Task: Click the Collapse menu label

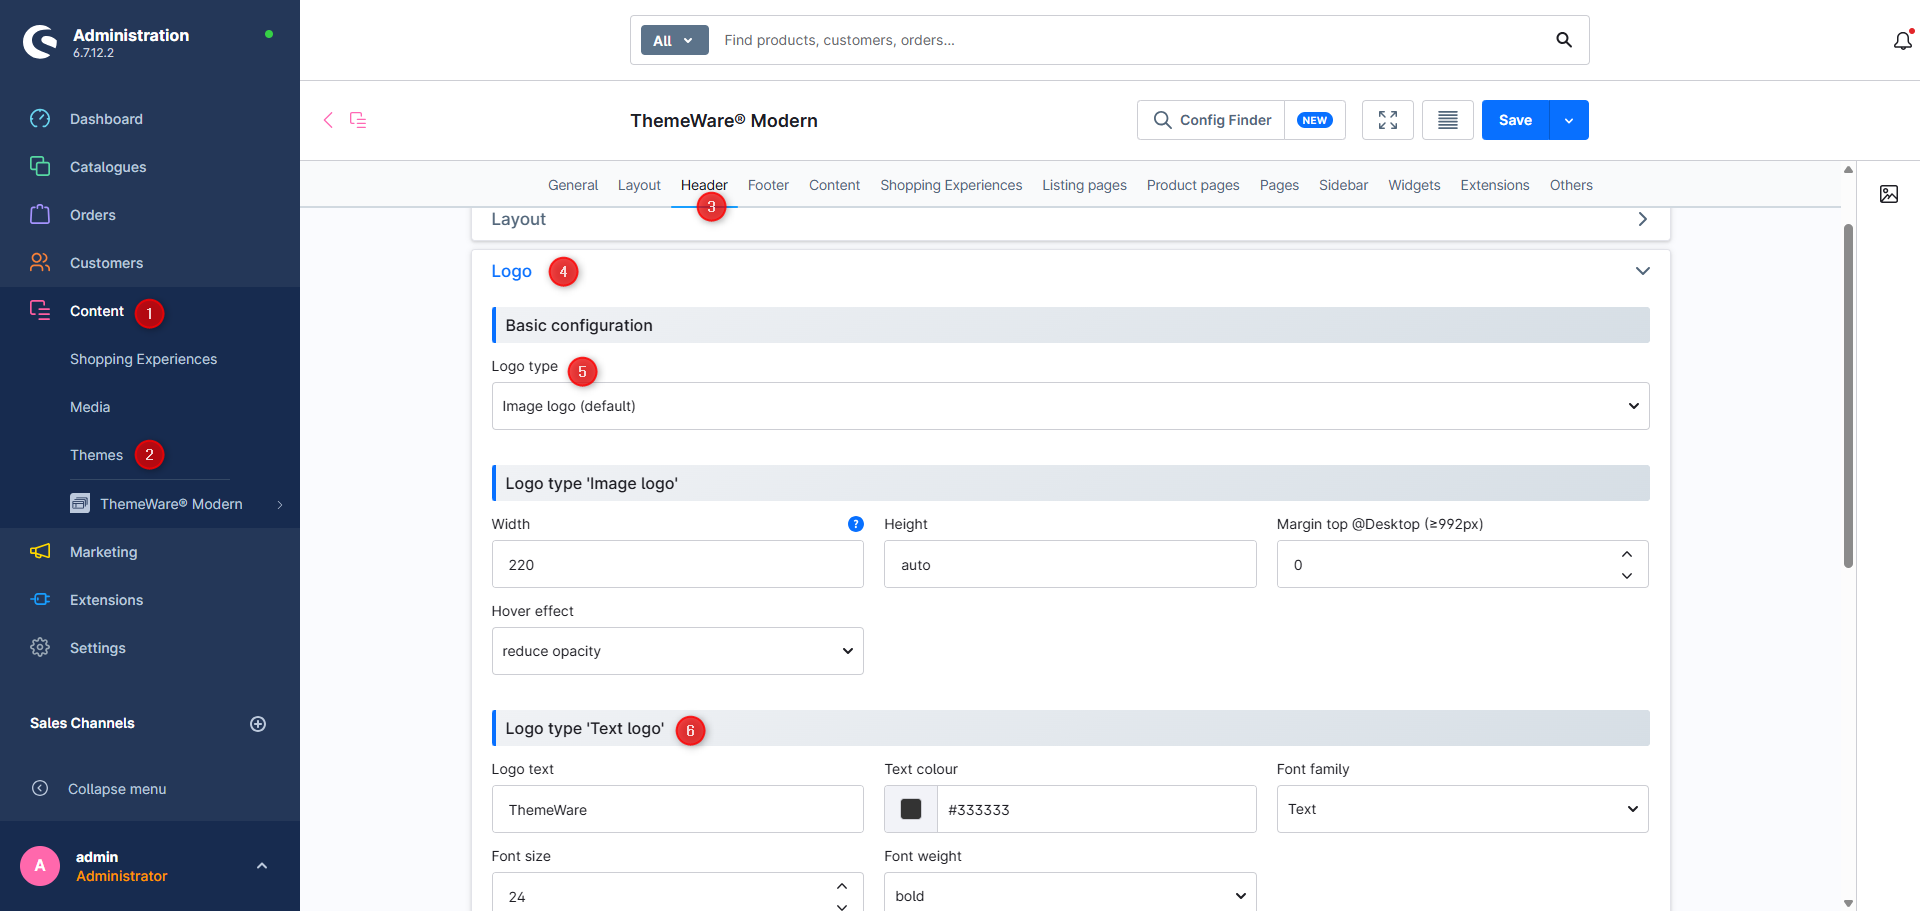Action: (117, 789)
